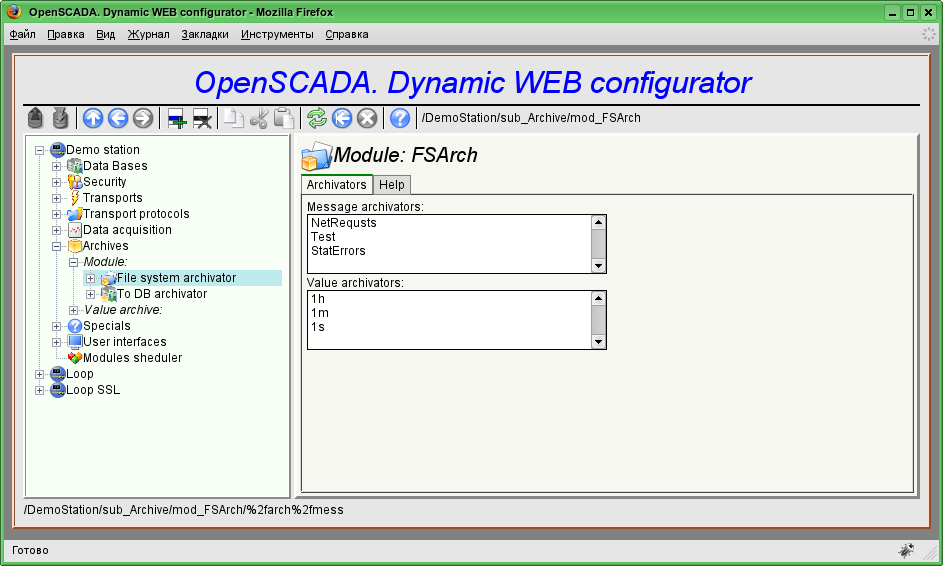The image size is (943, 566).
Task: Click the Load from DB toolbar icon
Action: 35,118
